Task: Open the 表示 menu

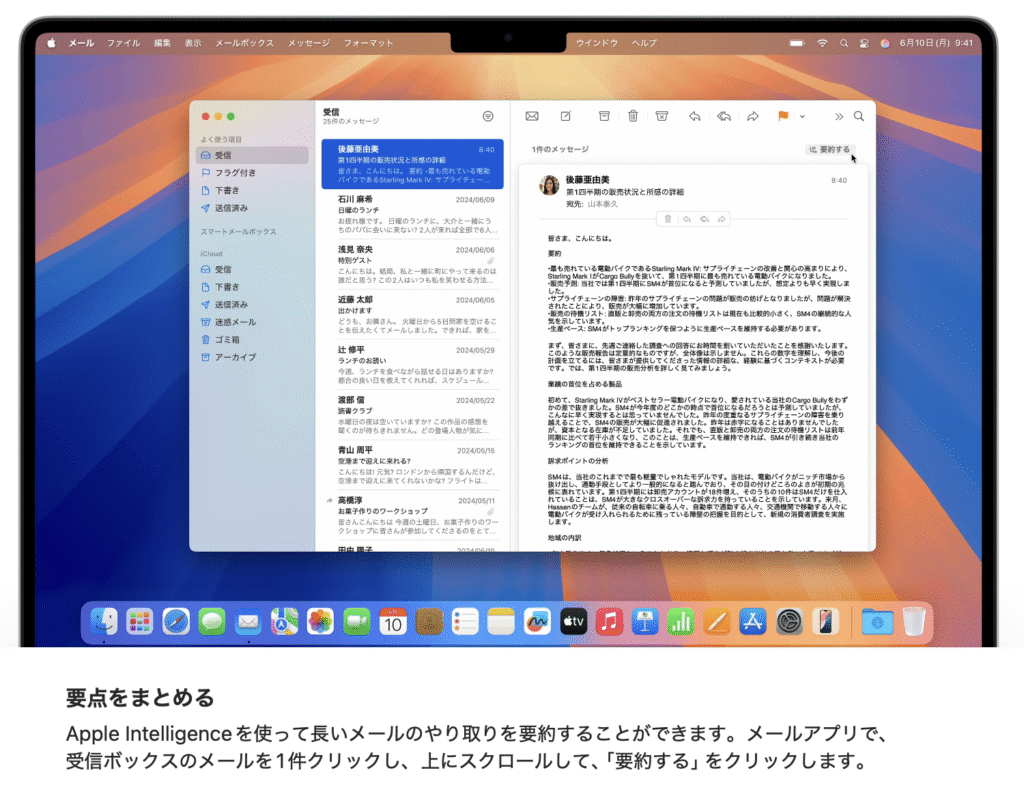Action: 193,43
